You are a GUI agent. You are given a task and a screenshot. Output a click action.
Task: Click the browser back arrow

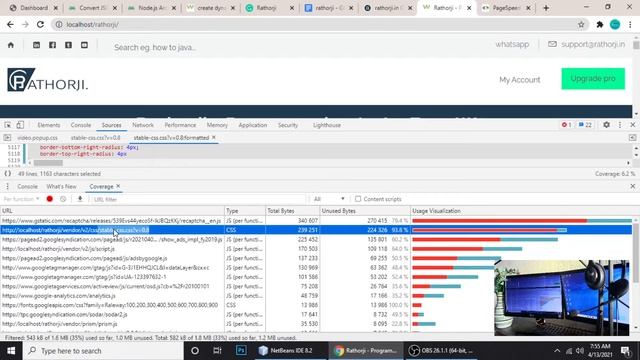click(10, 24)
